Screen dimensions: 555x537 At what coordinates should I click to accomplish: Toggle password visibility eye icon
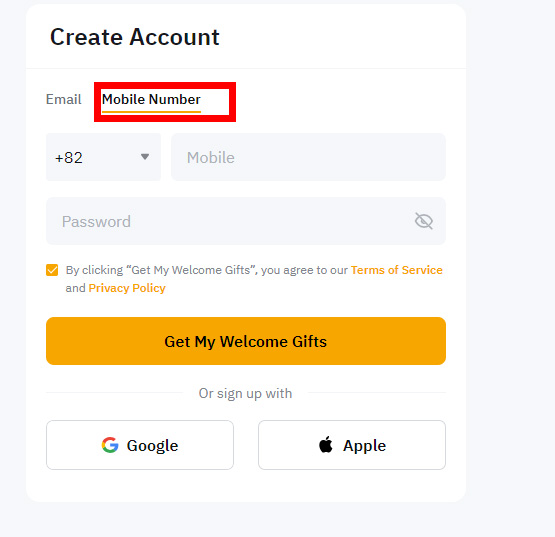coord(424,221)
